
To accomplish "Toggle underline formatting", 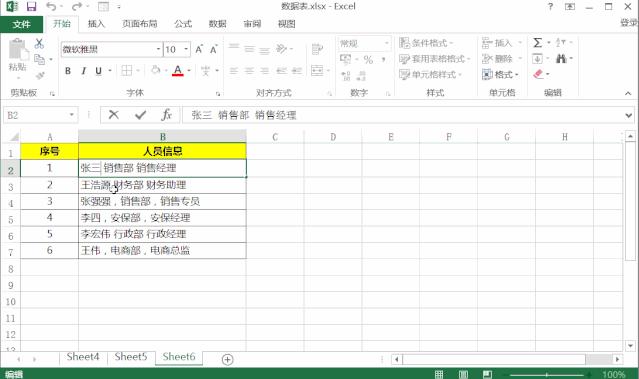I will tap(98, 71).
